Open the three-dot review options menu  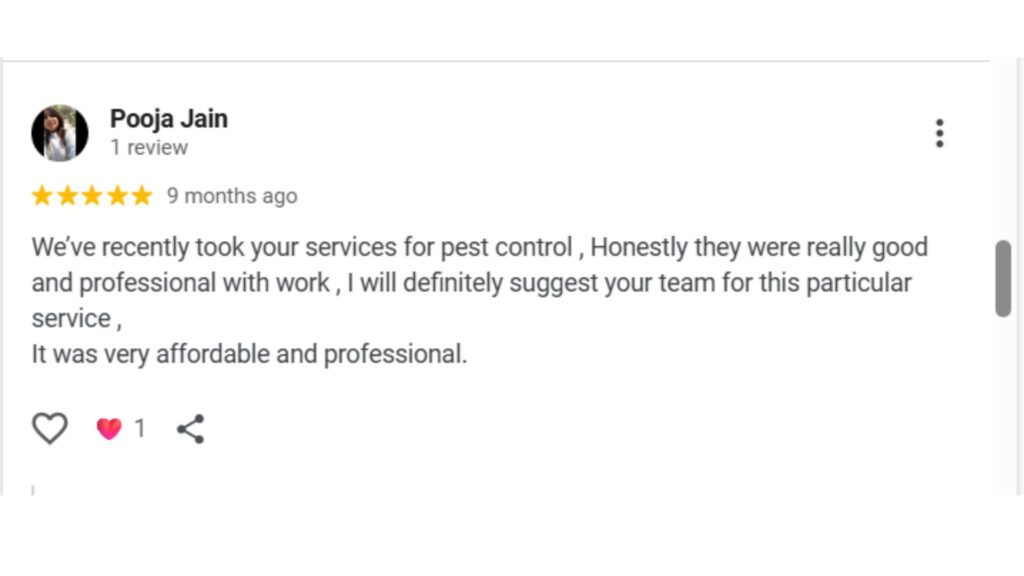[939, 133]
